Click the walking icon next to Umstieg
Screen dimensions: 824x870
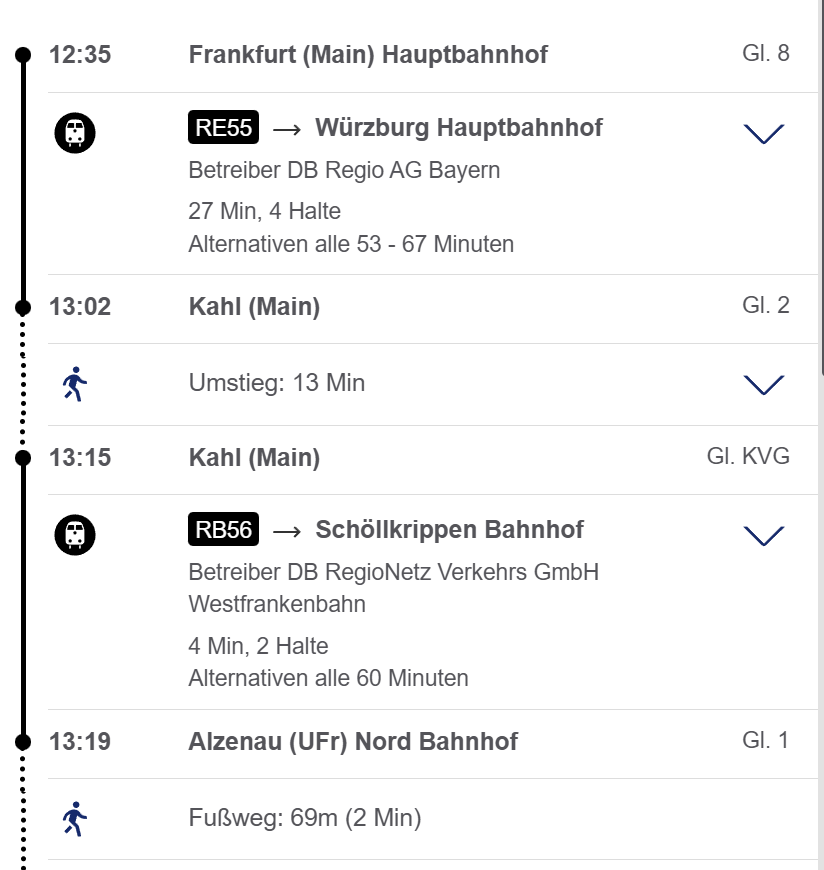click(75, 384)
